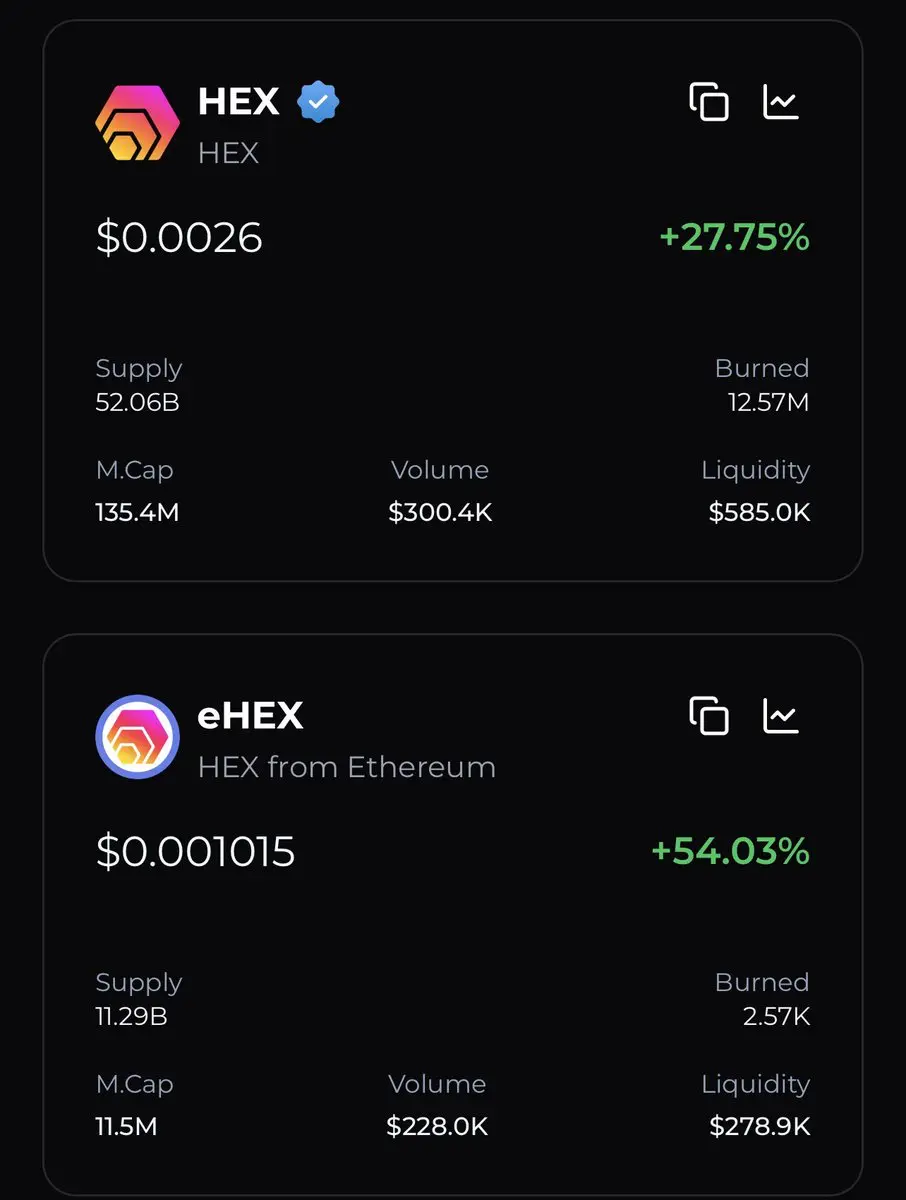Tap the HEX market cap 135.4M
The width and height of the screenshot is (906, 1200).
point(137,513)
